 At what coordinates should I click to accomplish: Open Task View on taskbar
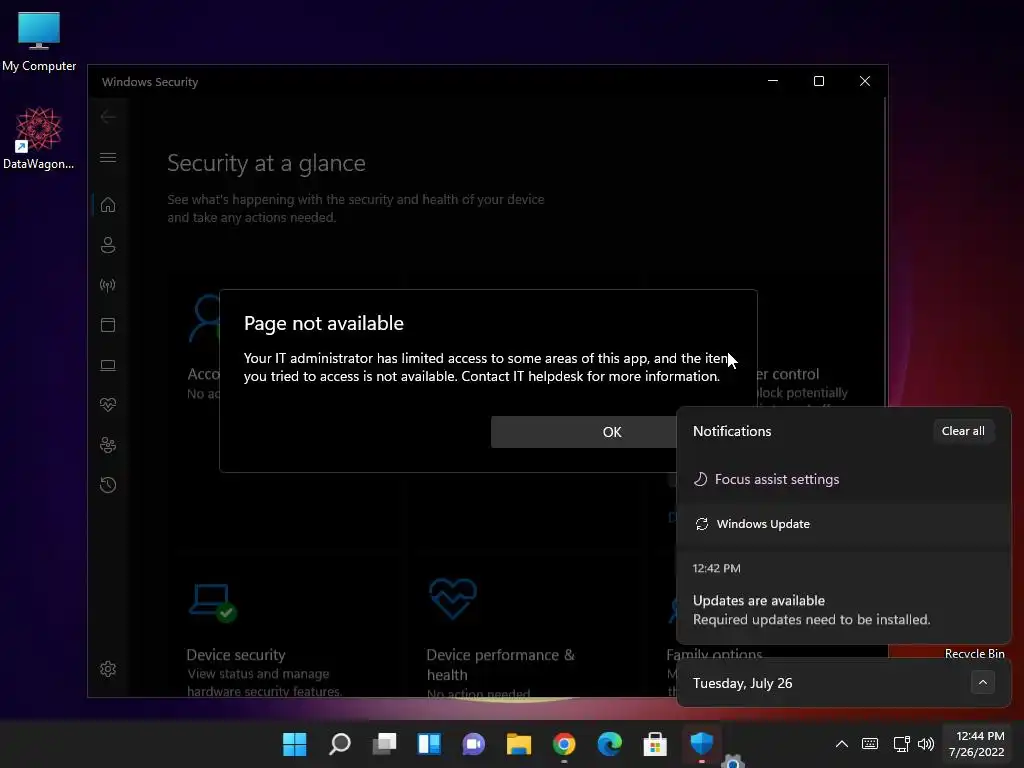tap(385, 743)
